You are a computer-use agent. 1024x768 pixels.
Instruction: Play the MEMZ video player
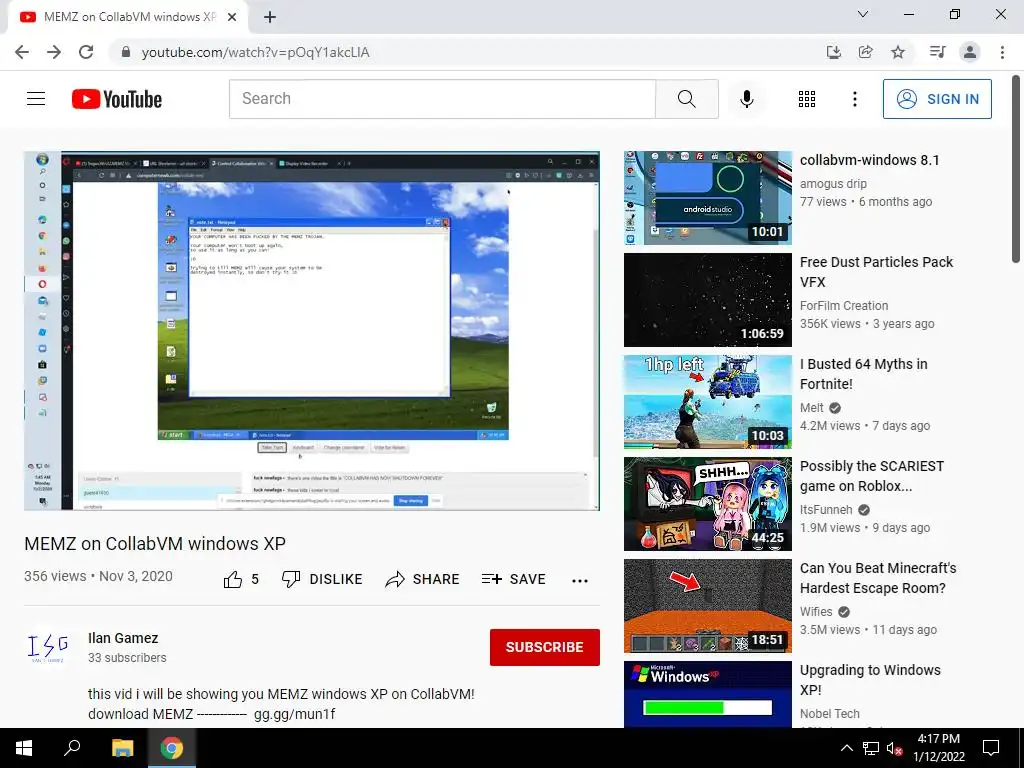tap(312, 330)
